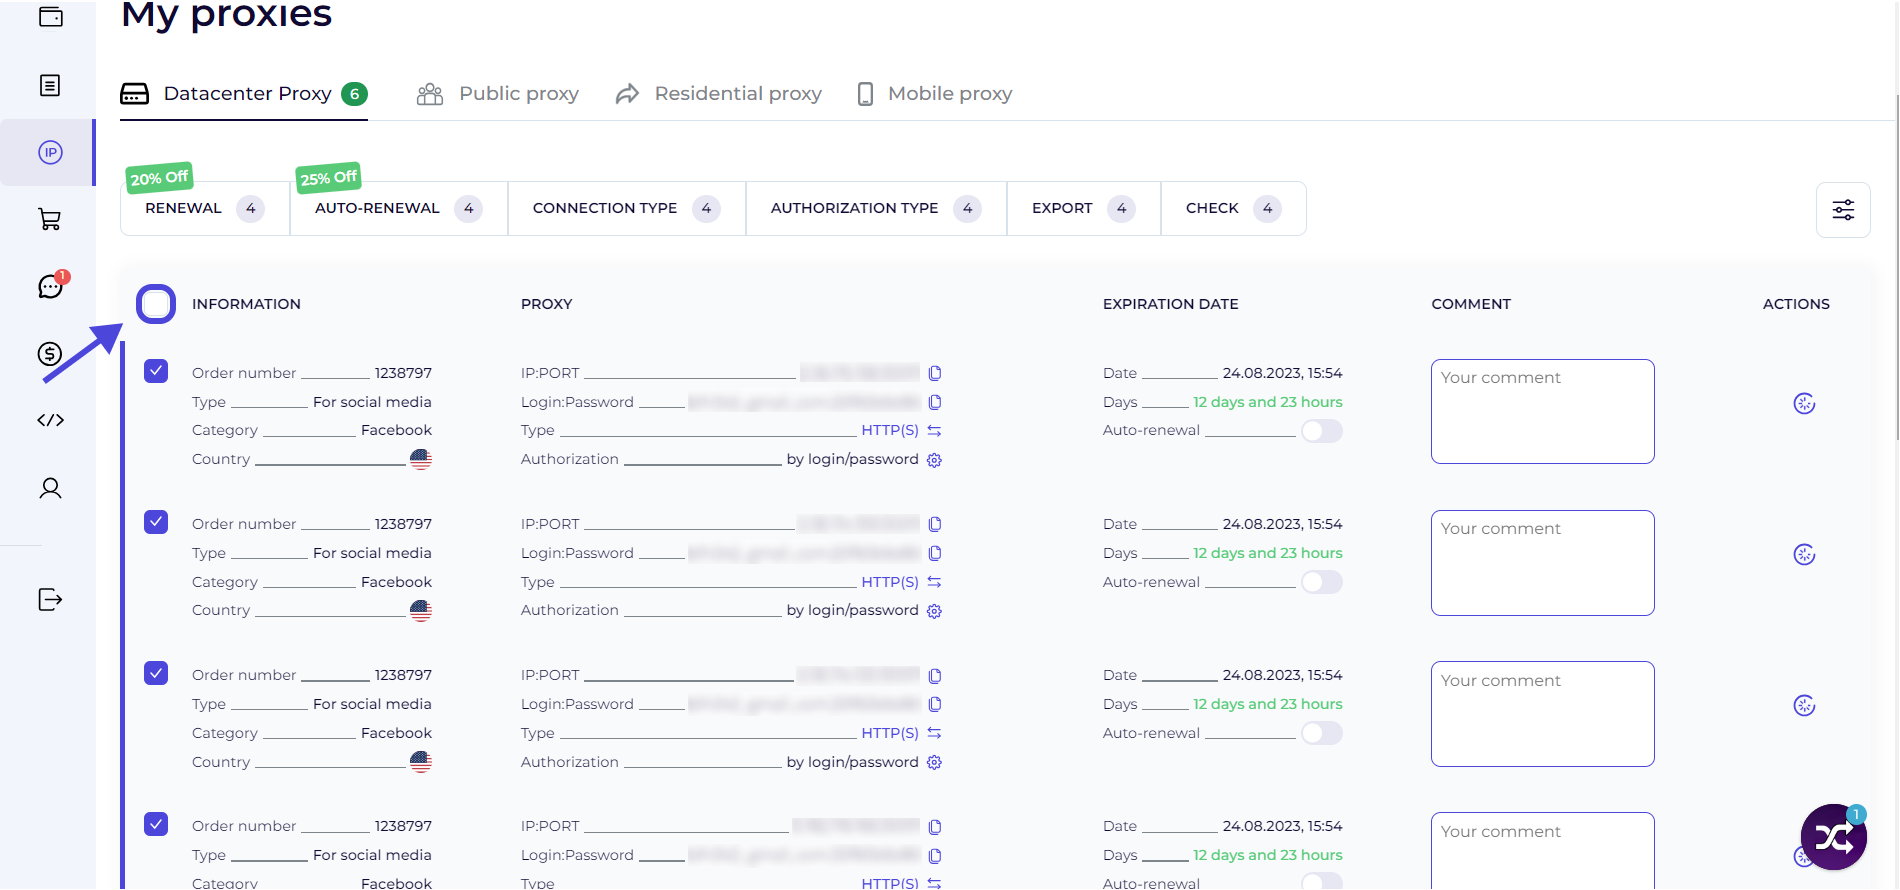Click the action icon for first proxy
The height and width of the screenshot is (890, 1900).
coord(1804,403)
